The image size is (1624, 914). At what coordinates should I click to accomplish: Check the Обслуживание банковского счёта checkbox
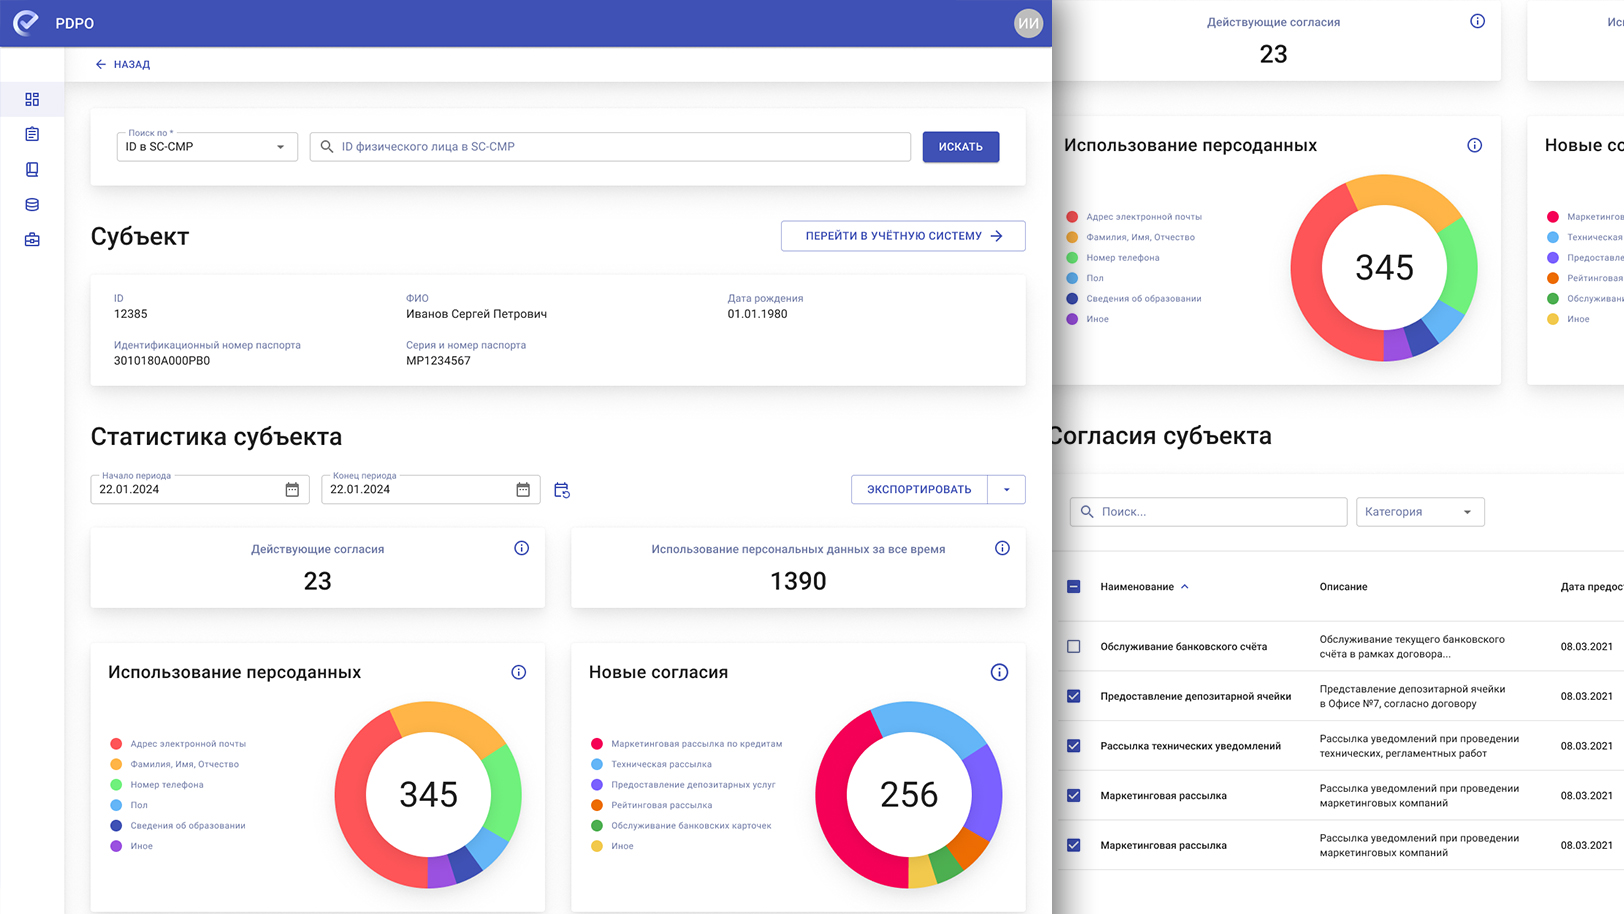(x=1074, y=647)
